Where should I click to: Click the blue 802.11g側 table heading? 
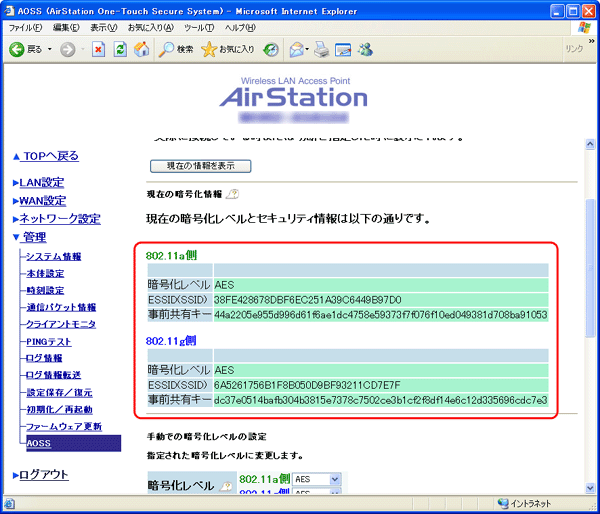pyautogui.click(x=171, y=341)
